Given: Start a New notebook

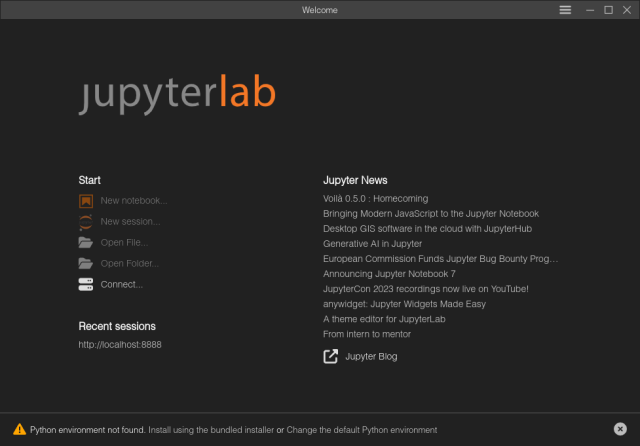Looking at the screenshot, I should (x=134, y=201).
